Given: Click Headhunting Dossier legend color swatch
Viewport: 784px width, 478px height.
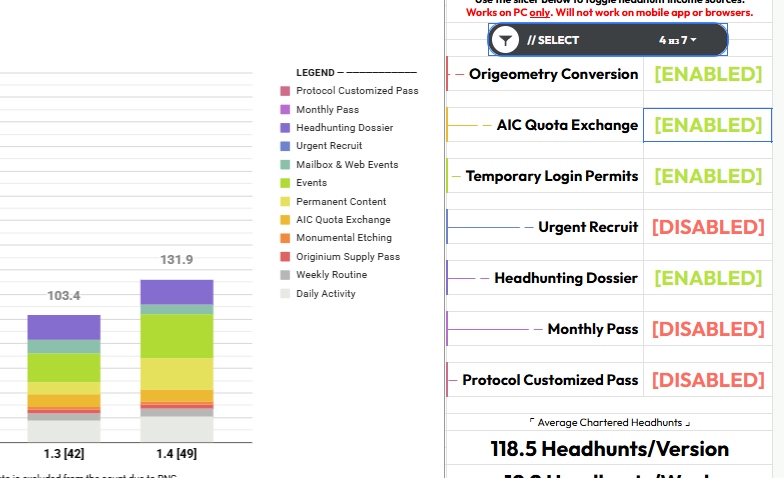Looking at the screenshot, I should click(285, 128).
